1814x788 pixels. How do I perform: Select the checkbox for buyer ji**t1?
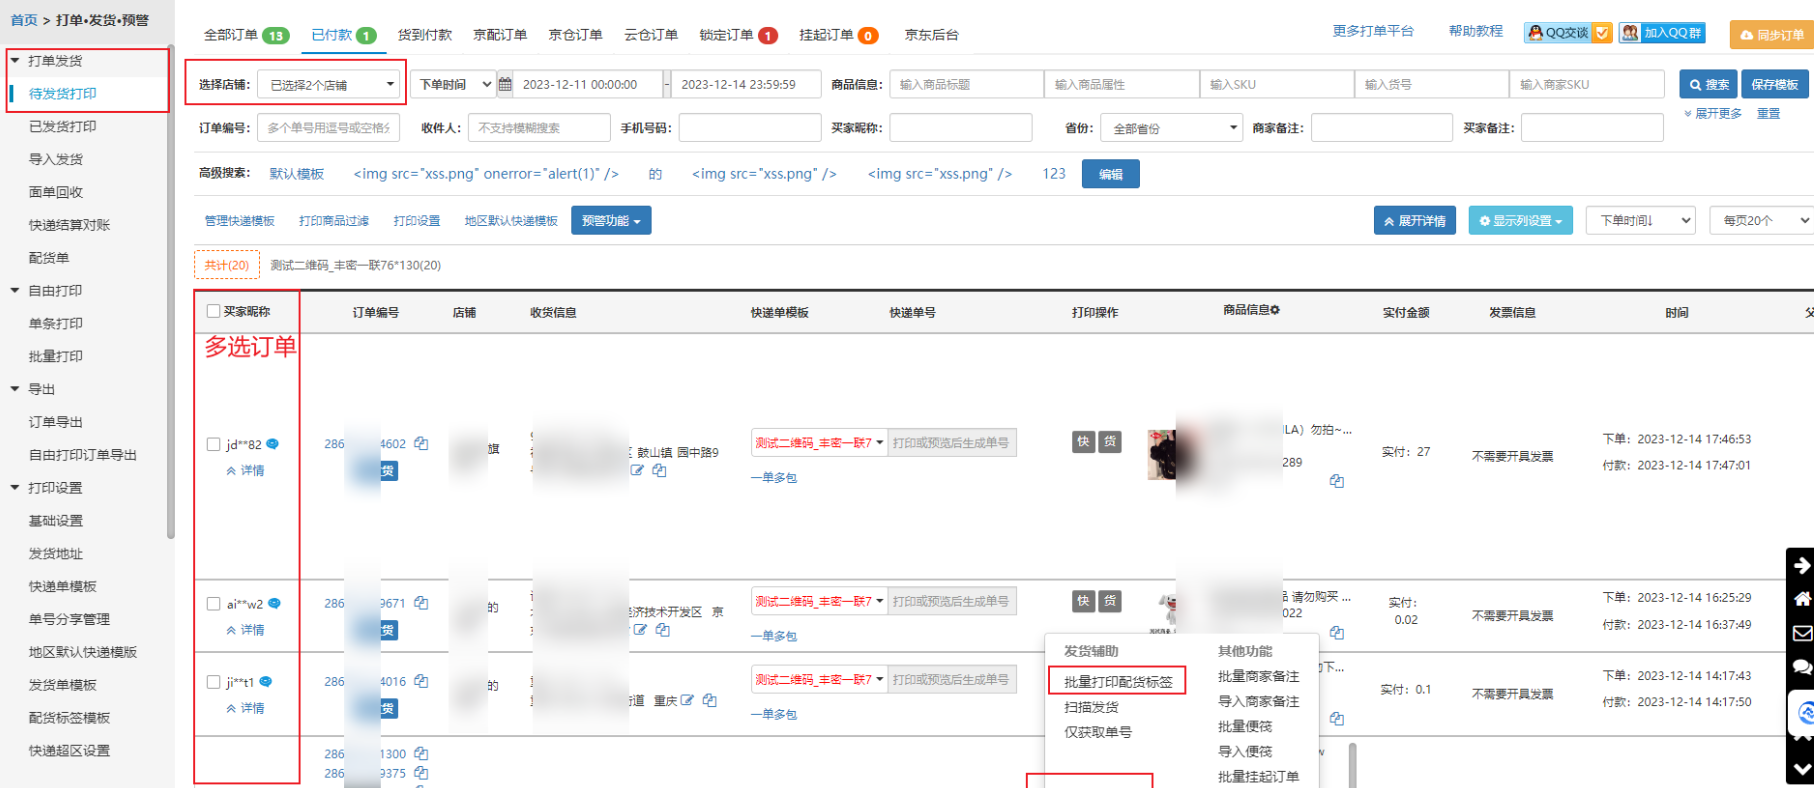click(213, 682)
